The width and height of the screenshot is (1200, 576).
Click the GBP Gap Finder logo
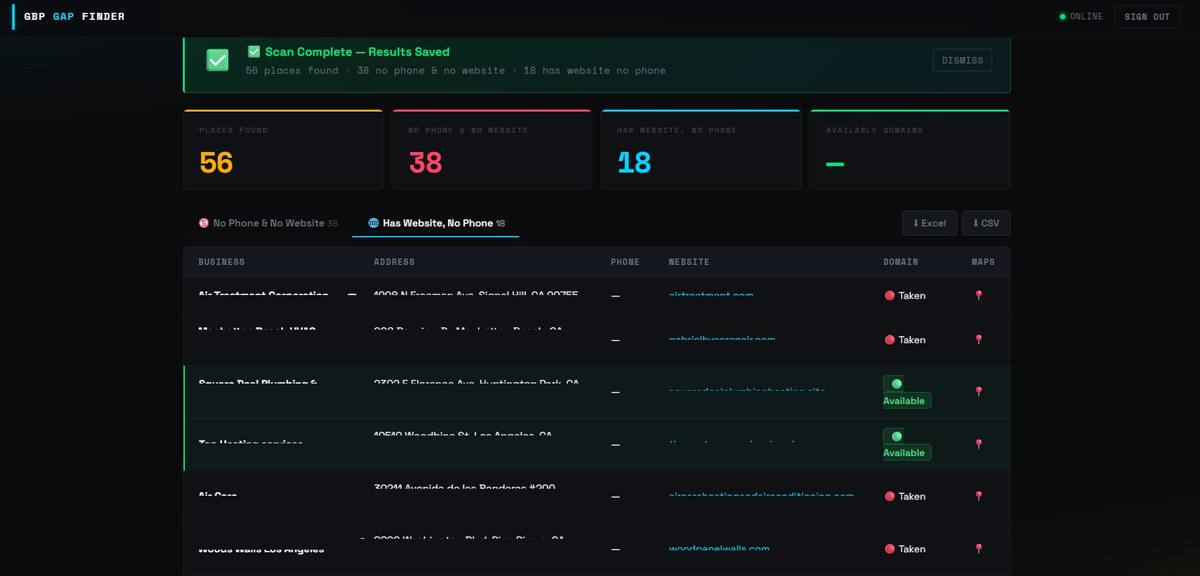point(74,17)
